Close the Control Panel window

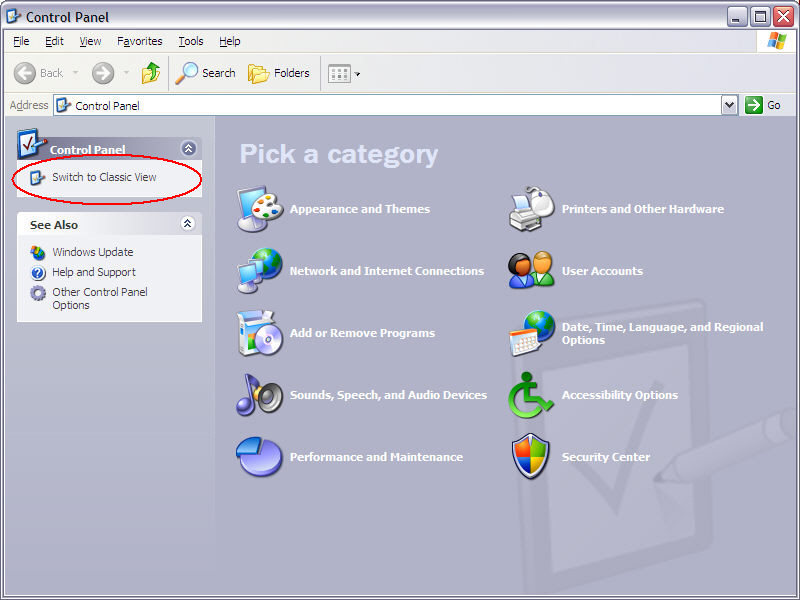click(783, 17)
